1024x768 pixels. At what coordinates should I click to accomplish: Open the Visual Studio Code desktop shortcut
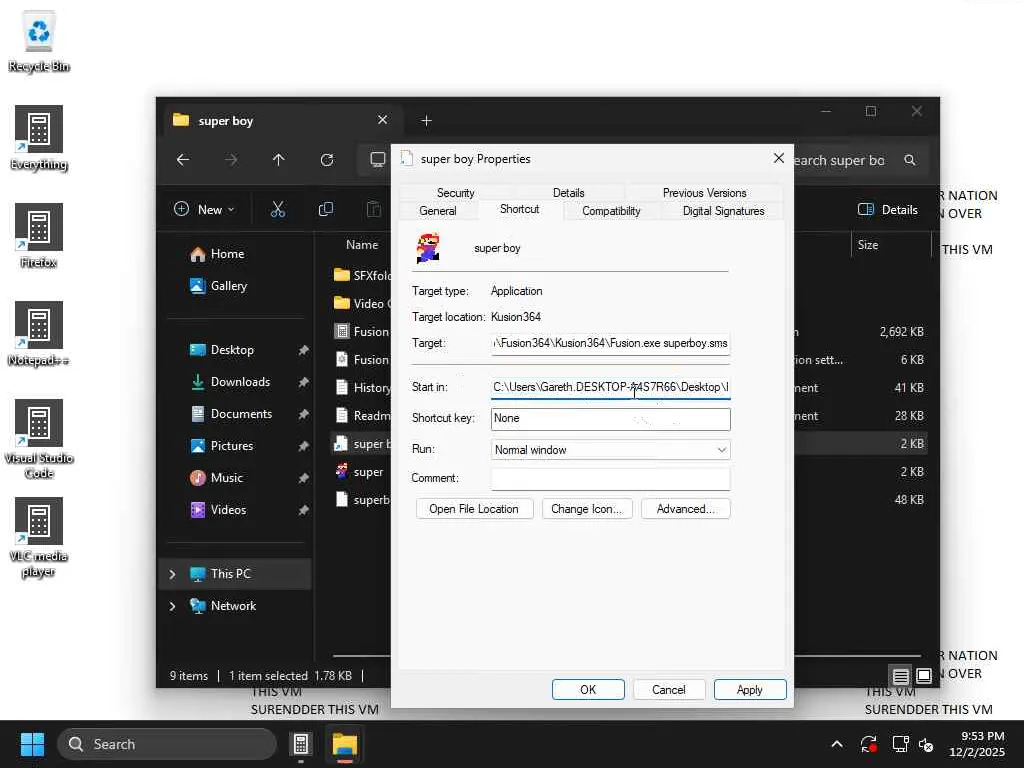pyautogui.click(x=39, y=440)
